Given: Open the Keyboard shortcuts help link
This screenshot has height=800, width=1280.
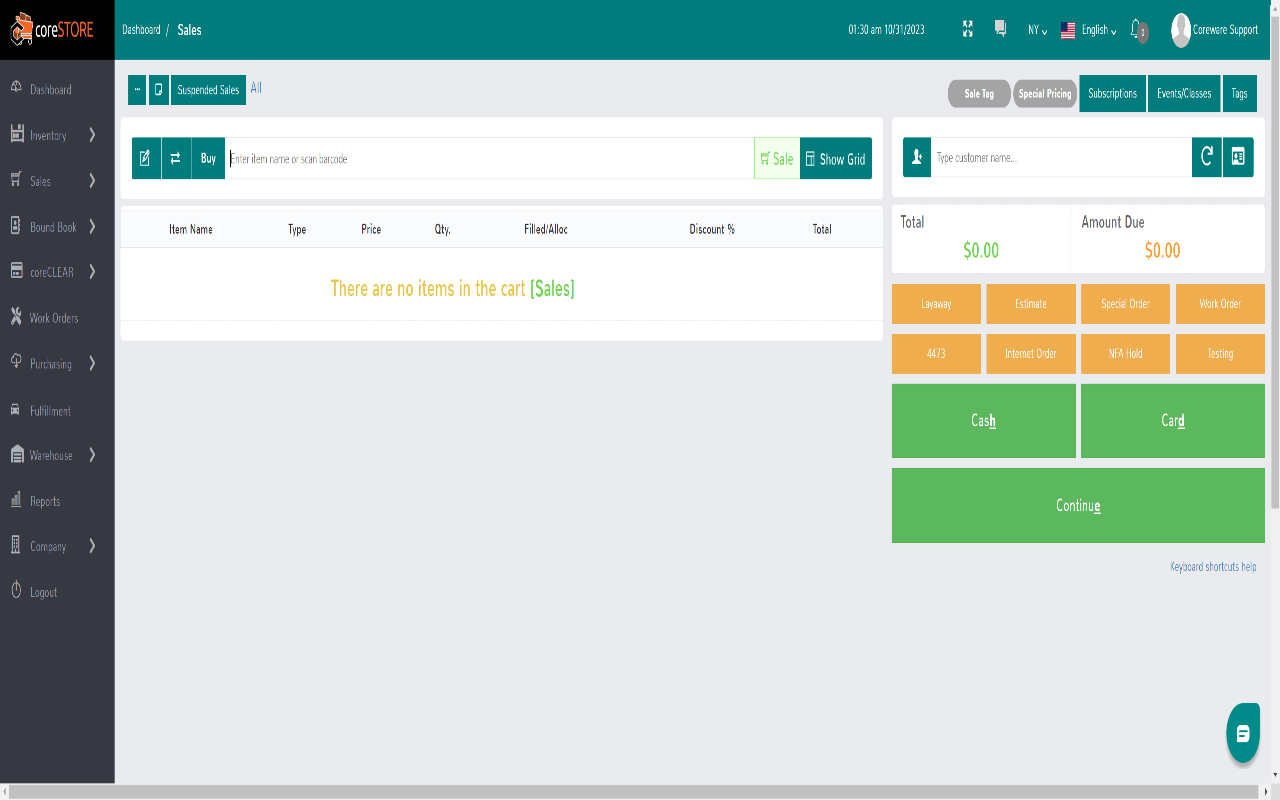Looking at the screenshot, I should pos(1213,567).
